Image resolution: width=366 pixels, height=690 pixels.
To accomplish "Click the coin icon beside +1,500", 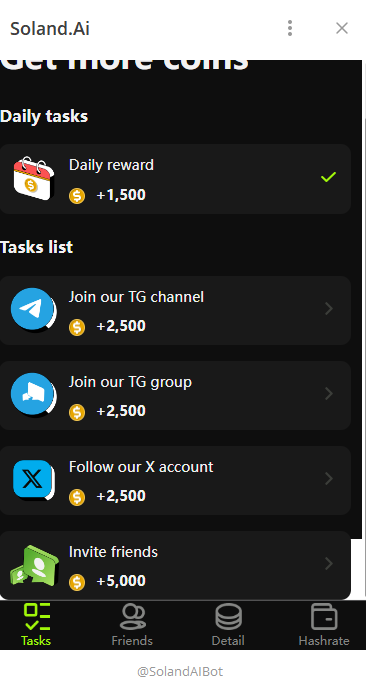I will [x=77, y=196].
